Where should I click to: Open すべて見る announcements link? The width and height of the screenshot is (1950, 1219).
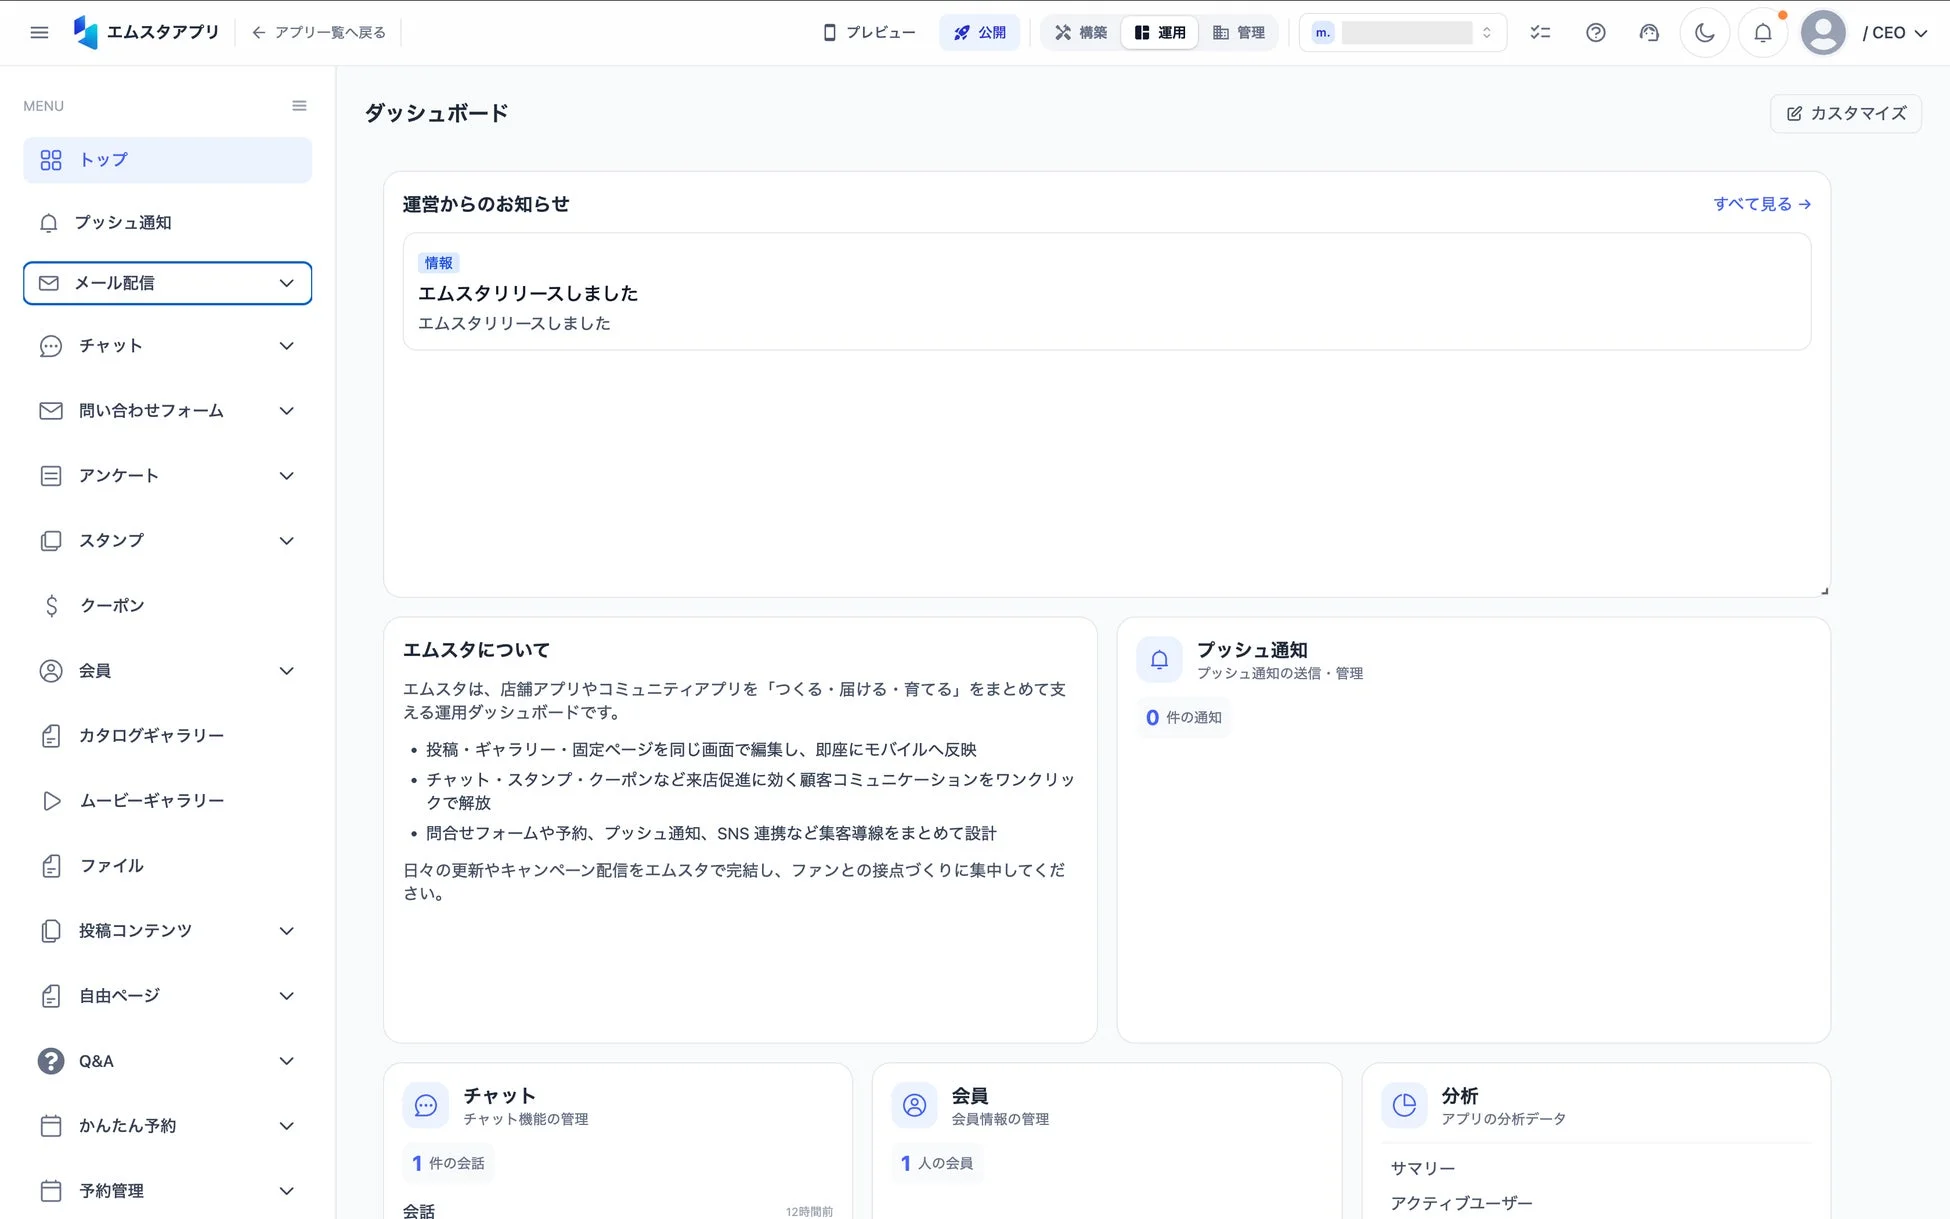point(1762,204)
